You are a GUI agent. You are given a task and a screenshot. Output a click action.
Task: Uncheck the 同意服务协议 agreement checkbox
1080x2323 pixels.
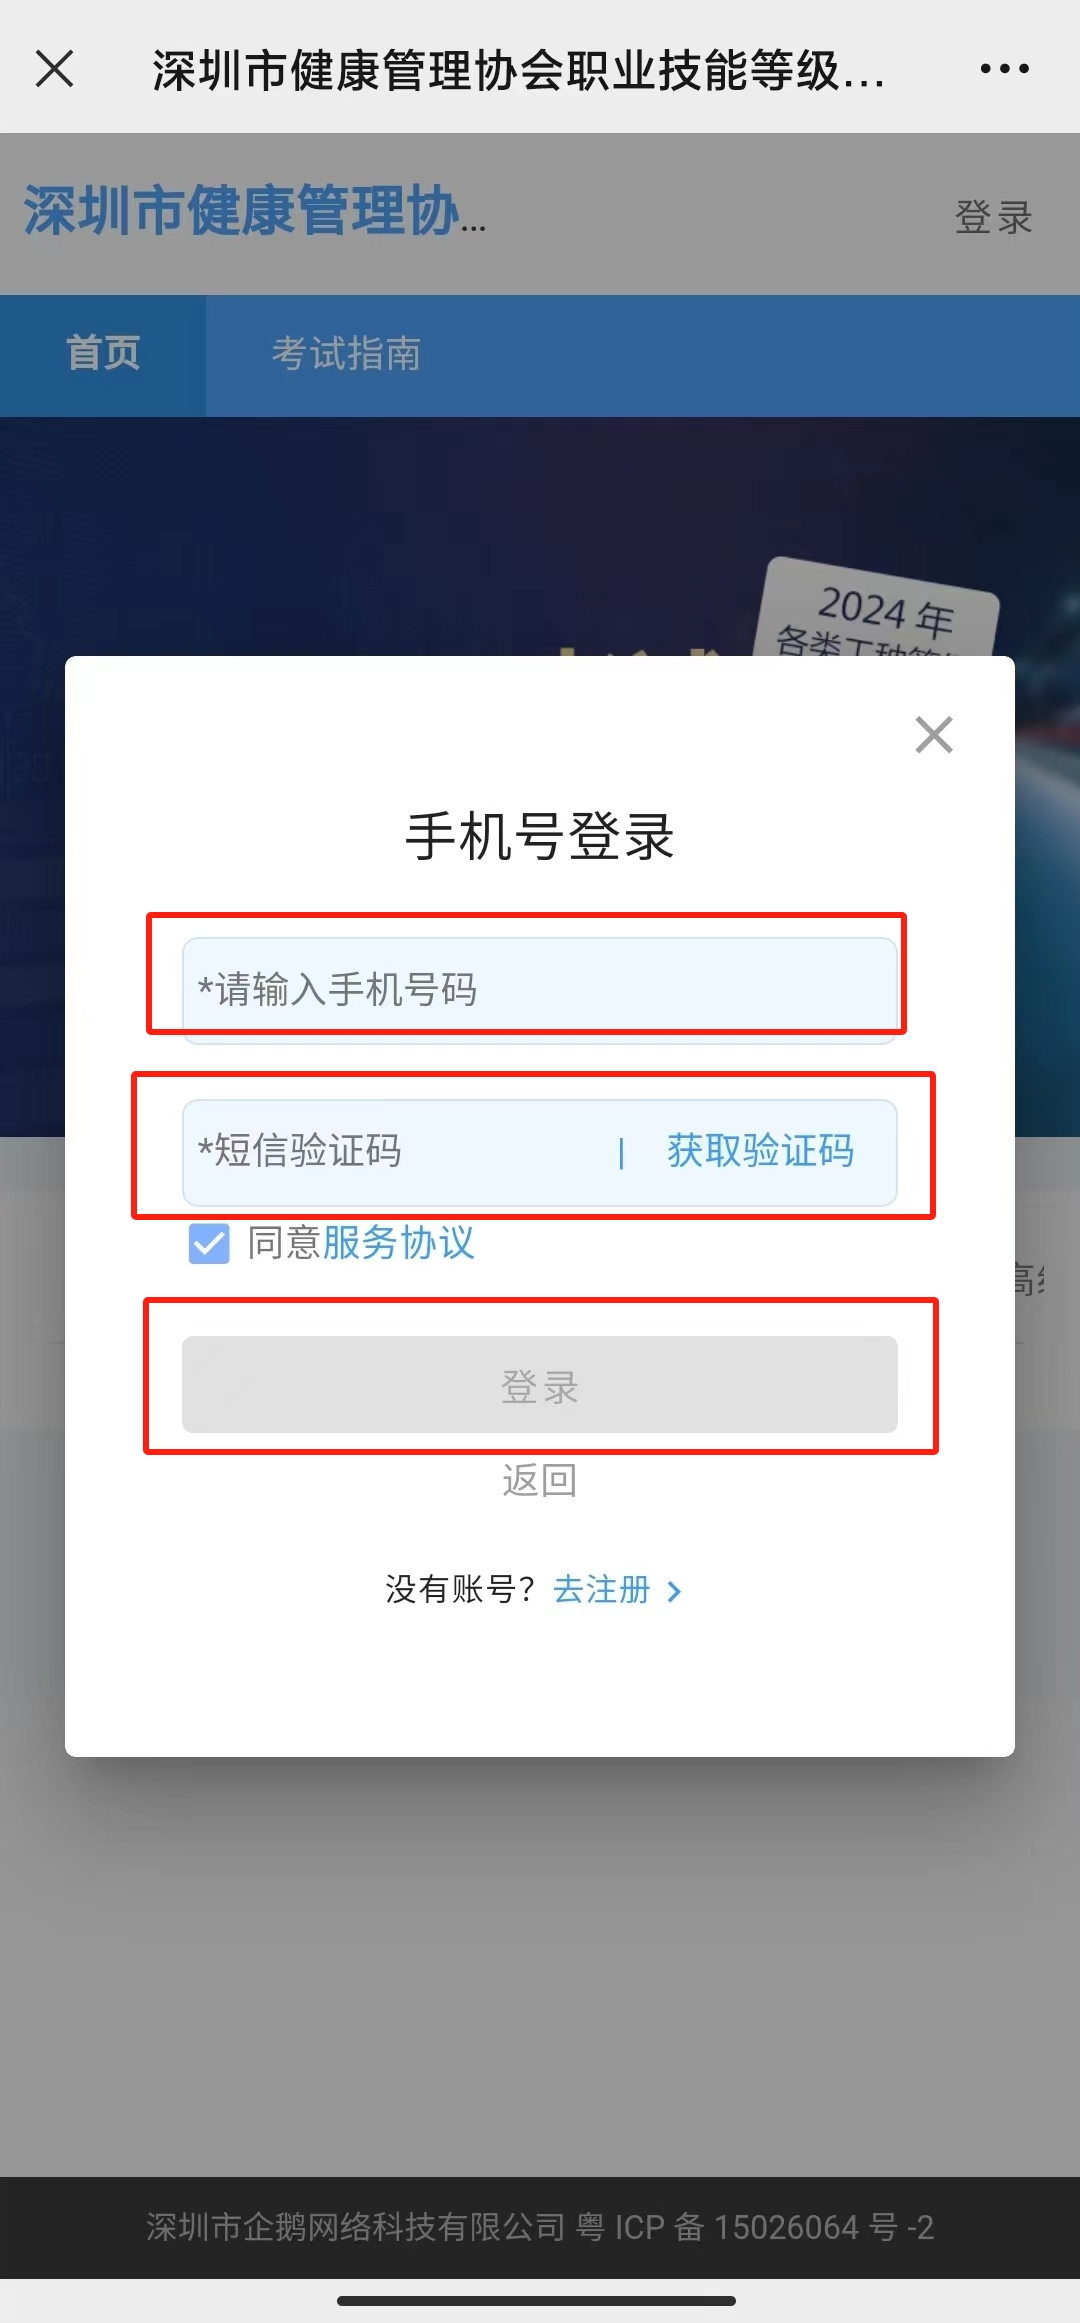[209, 1244]
